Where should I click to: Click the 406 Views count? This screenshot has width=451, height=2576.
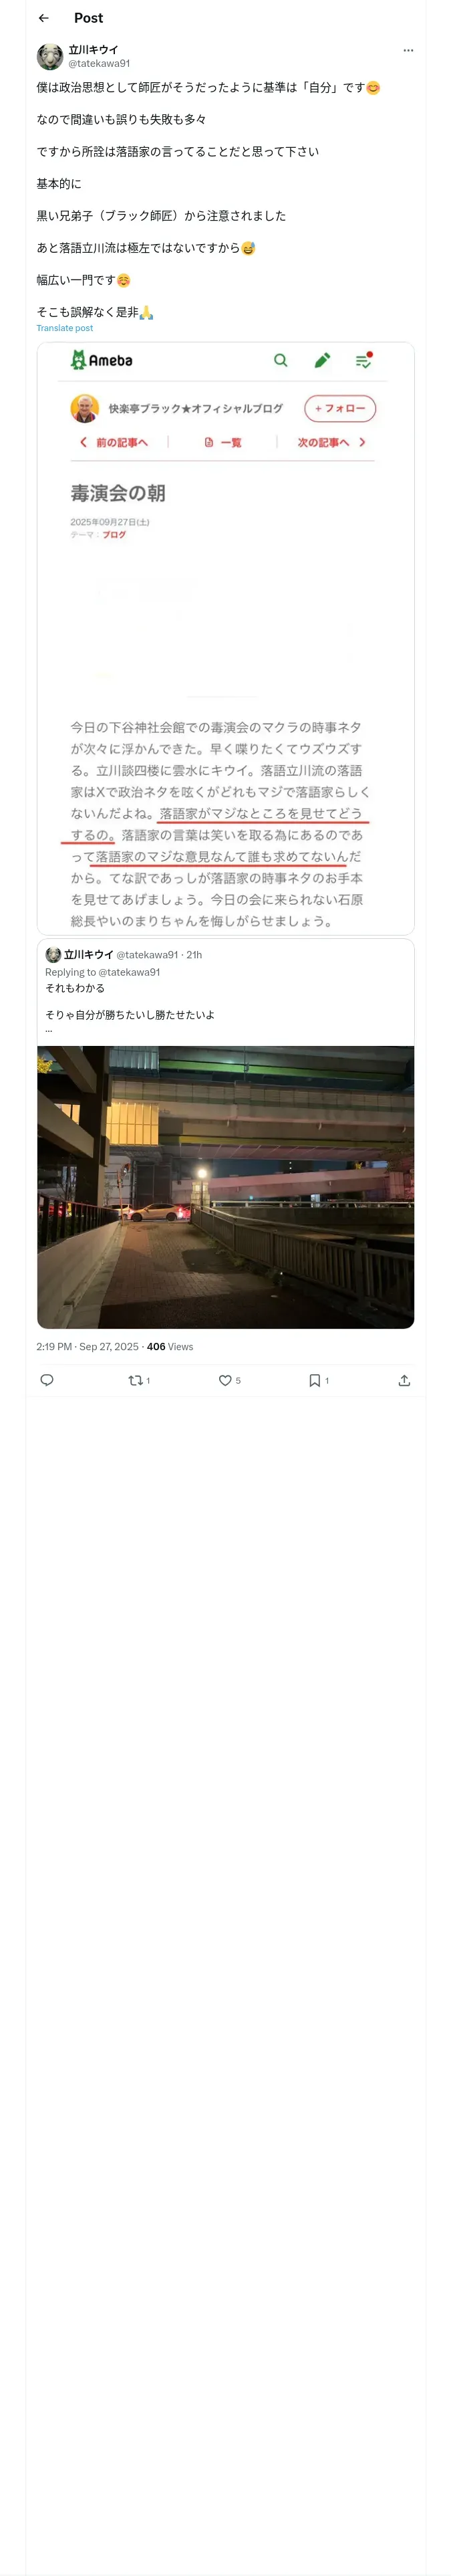click(x=170, y=1347)
